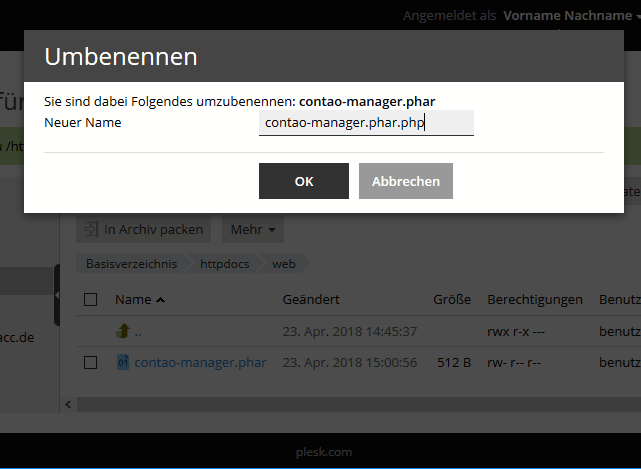Navigate to httpdocs breadcrumb

coord(224,264)
